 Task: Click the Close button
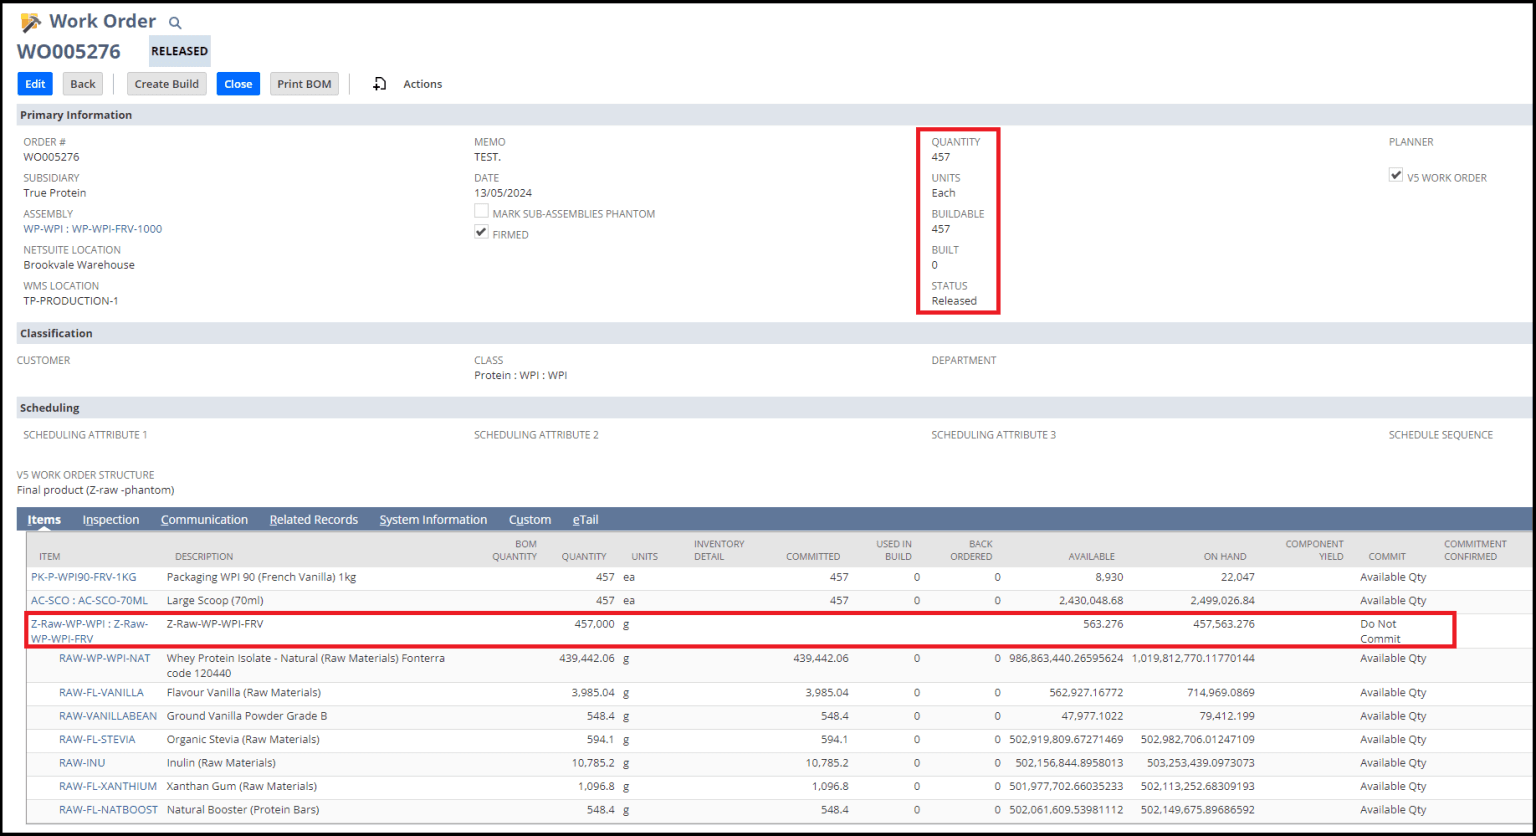click(x=238, y=84)
